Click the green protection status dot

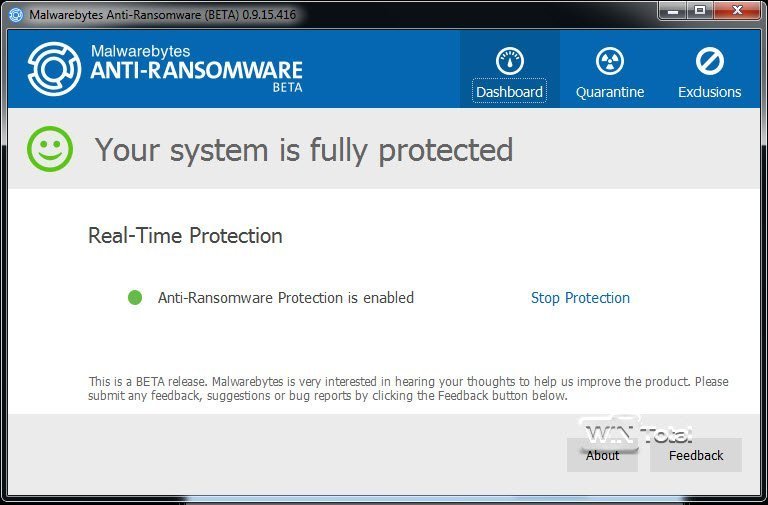[135, 297]
